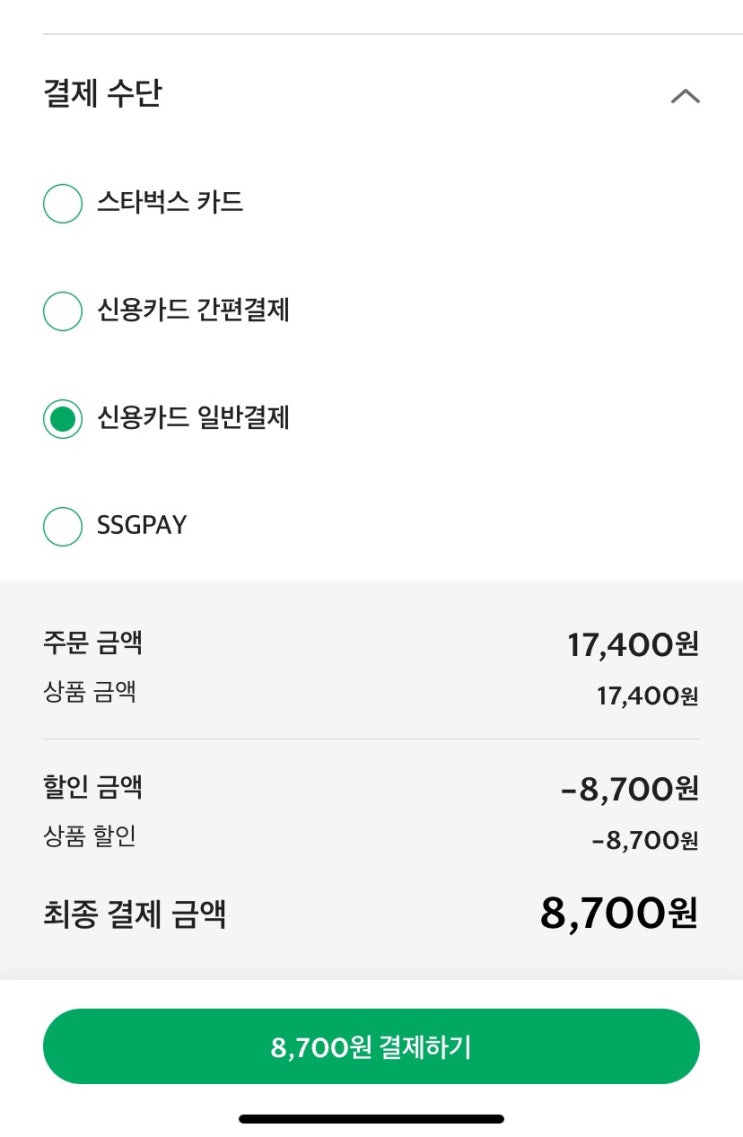This screenshot has width=743, height=1137.
Task: Click the 최종 결제 금액 label
Action: coord(135,914)
